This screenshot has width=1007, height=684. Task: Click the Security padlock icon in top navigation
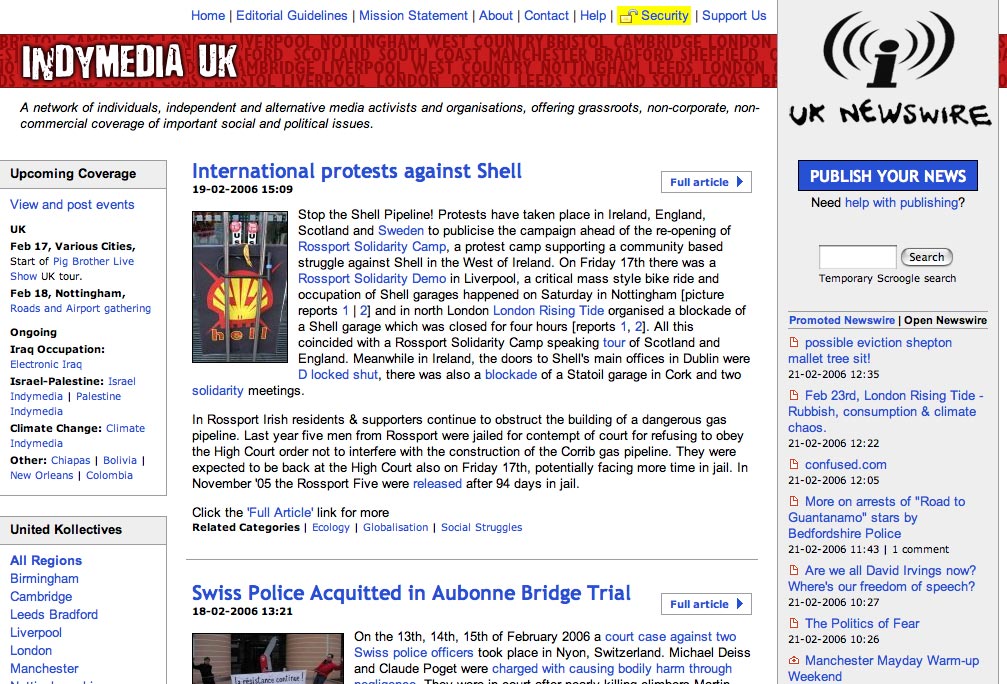point(629,16)
